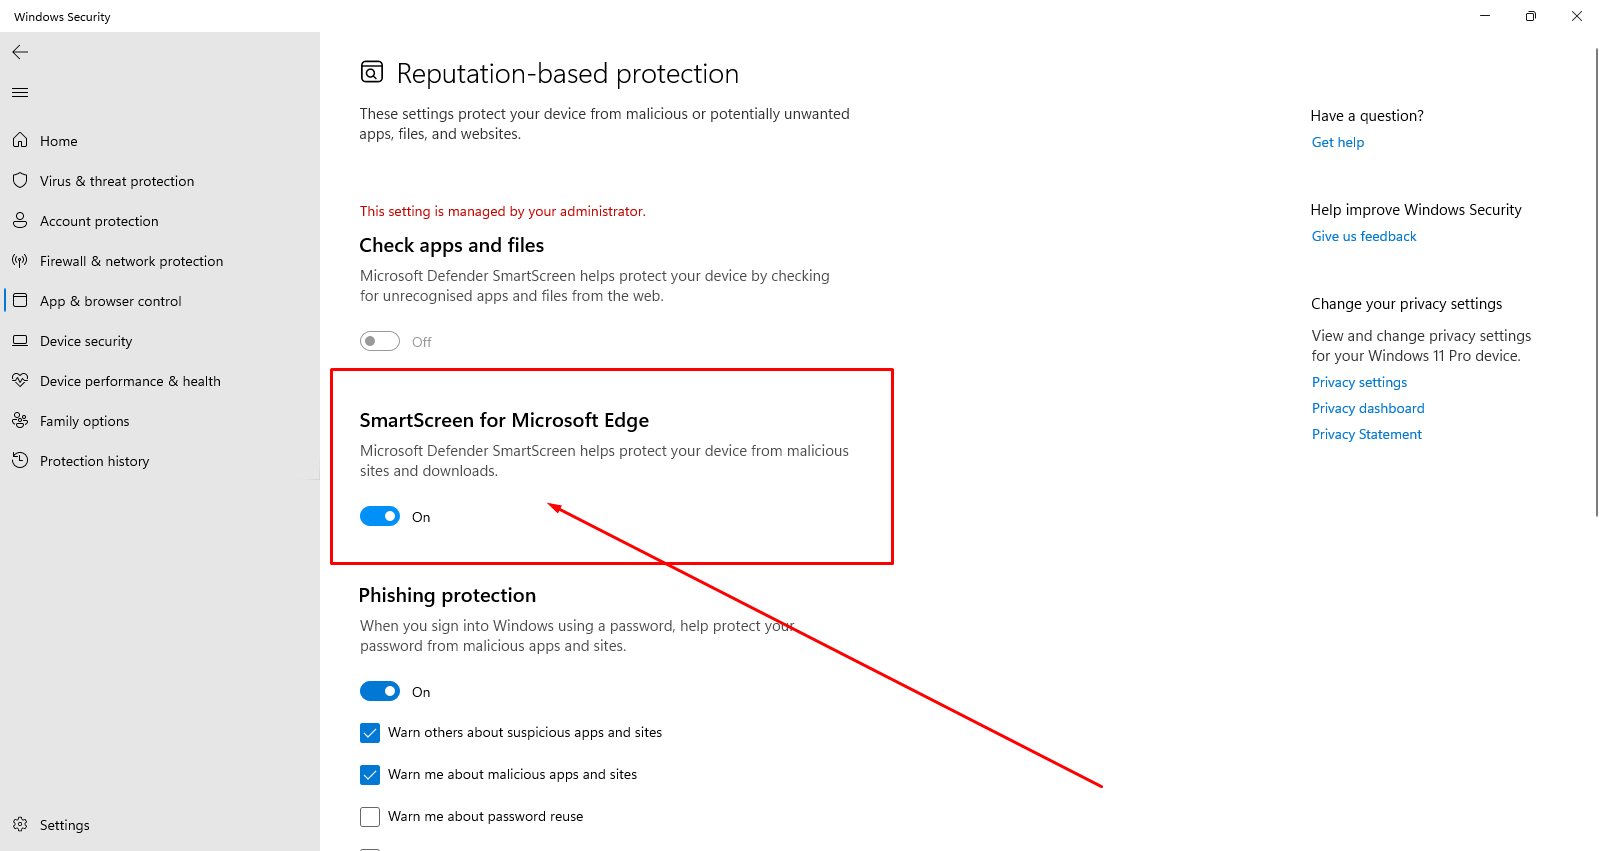
Task: Click the Account protection person icon
Action: point(20,221)
